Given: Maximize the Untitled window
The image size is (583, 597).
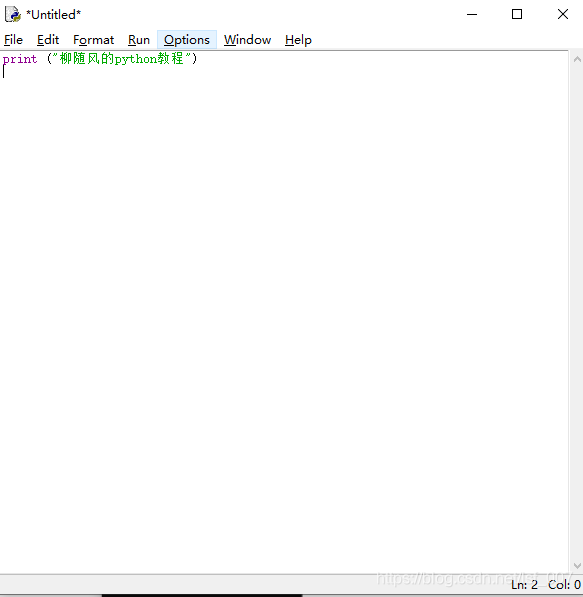Looking at the screenshot, I should (x=517, y=14).
